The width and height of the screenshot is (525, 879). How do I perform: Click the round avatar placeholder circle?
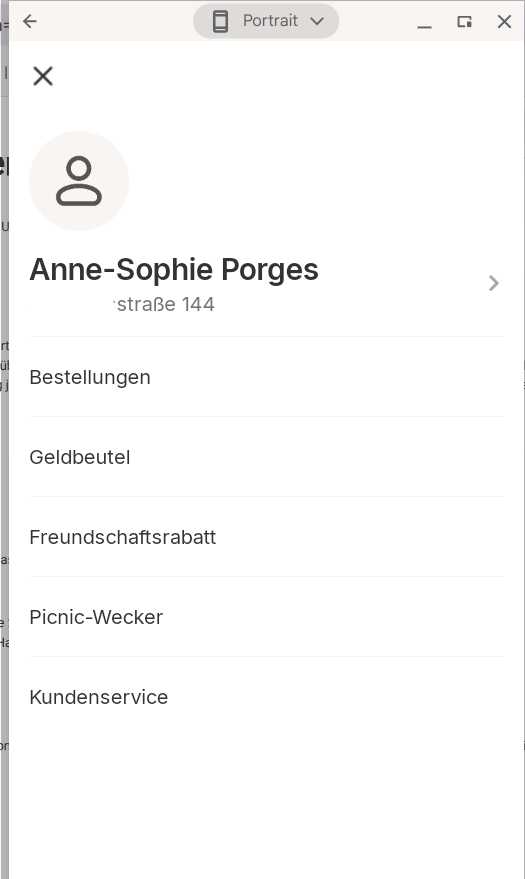(79, 181)
